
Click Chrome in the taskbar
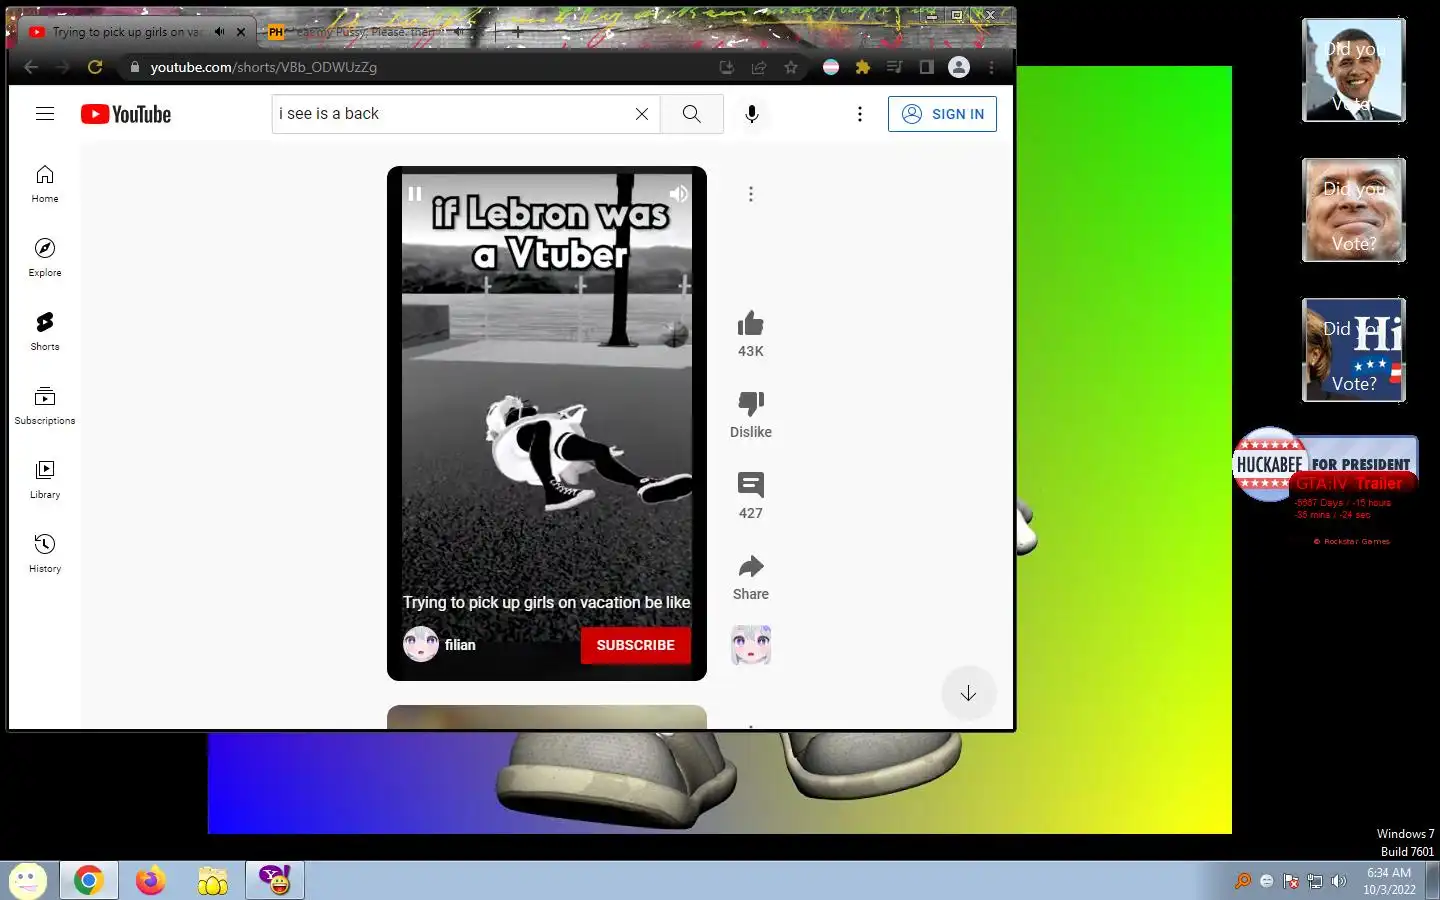pyautogui.click(x=88, y=880)
